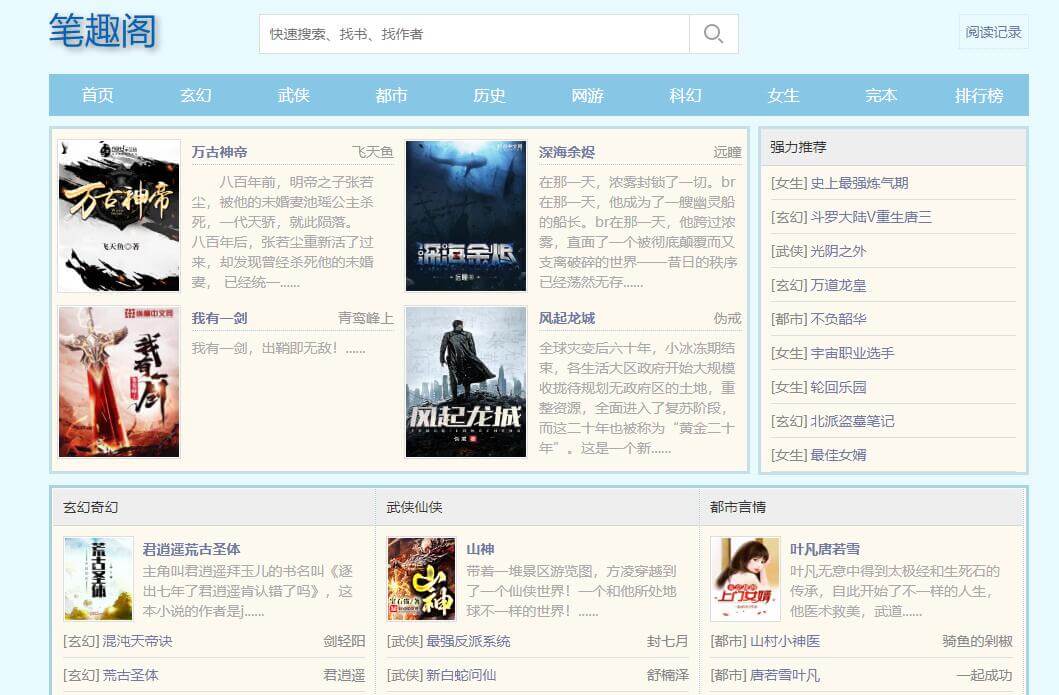Viewport: 1059px width, 695px height.
Task: Open the 阅读记录 reading history button
Action: (993, 32)
